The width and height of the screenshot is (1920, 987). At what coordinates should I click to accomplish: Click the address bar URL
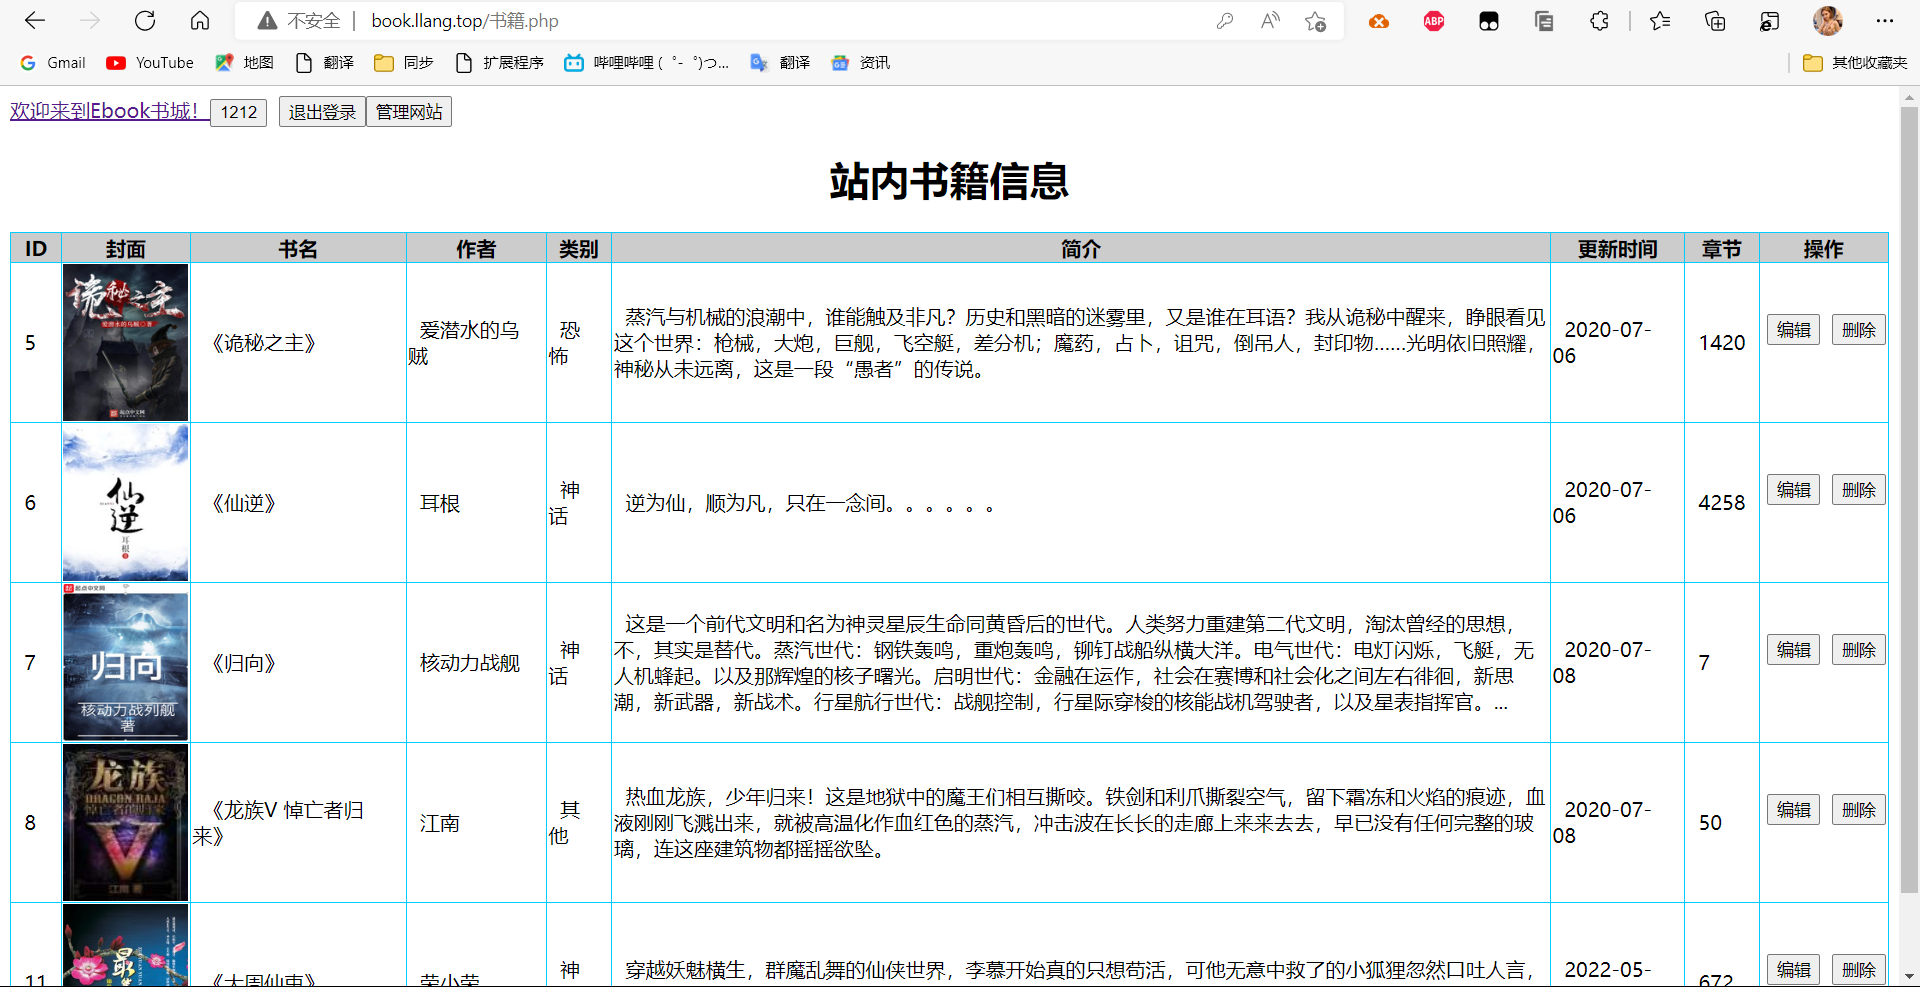click(465, 21)
